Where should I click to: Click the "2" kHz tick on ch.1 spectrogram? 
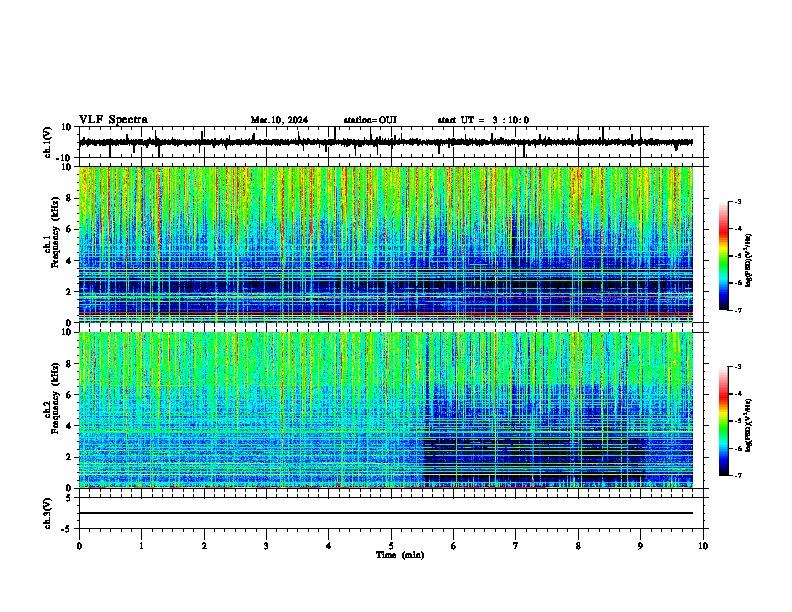coord(69,291)
